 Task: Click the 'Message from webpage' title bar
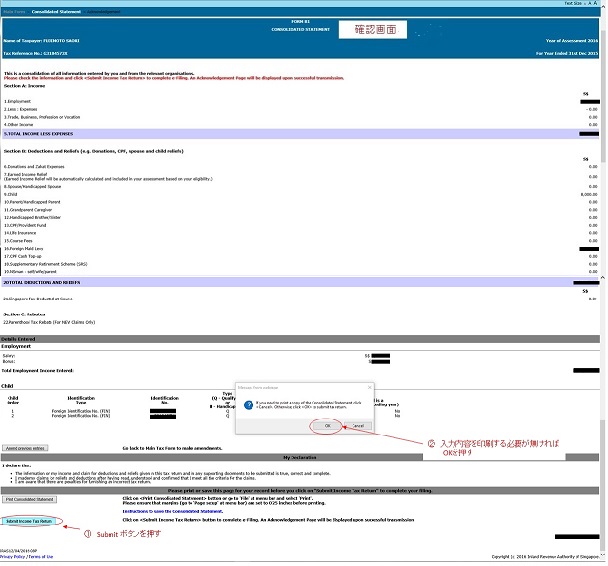(300, 384)
